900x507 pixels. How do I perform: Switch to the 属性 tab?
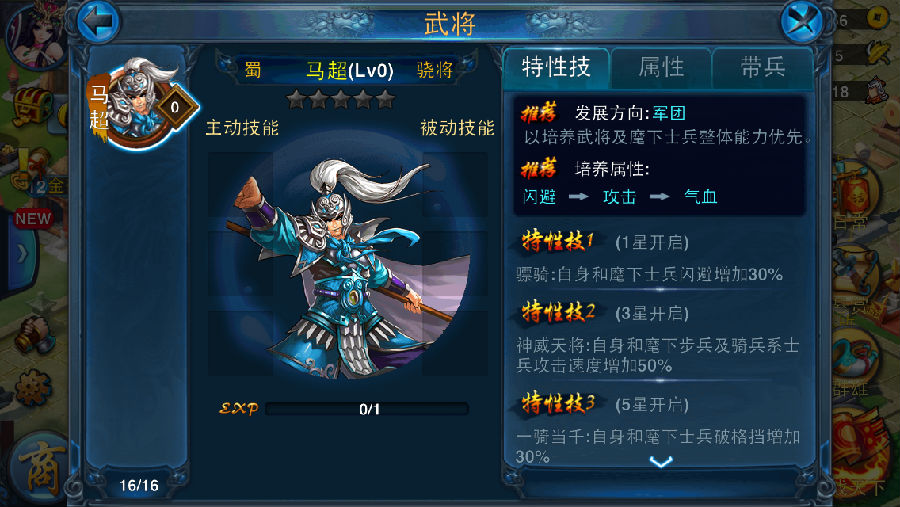click(661, 68)
